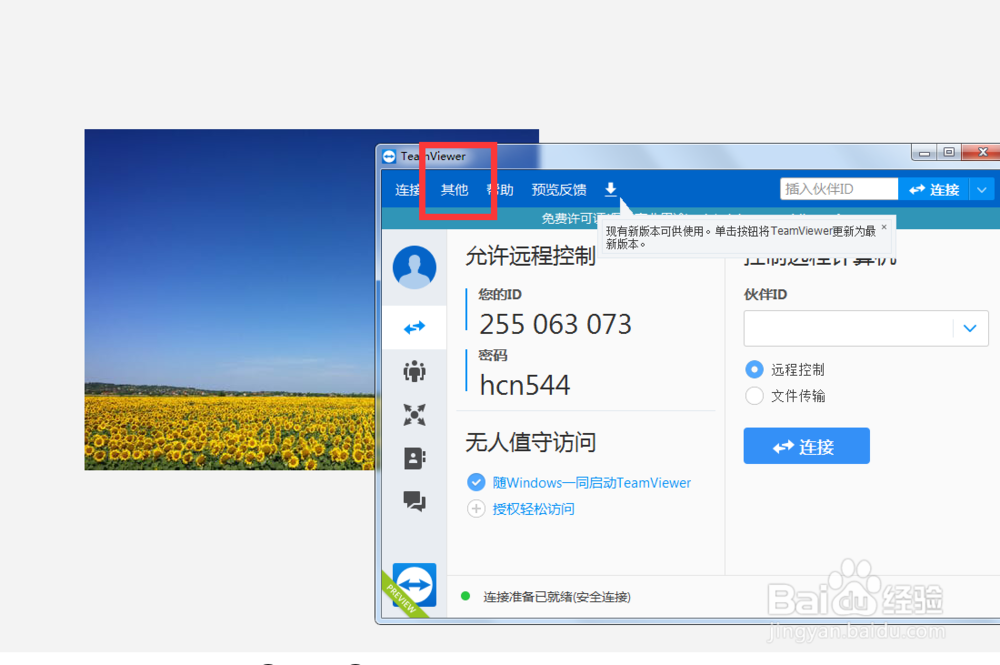Click the 插入伙伴ID field in the top bar

point(839,189)
